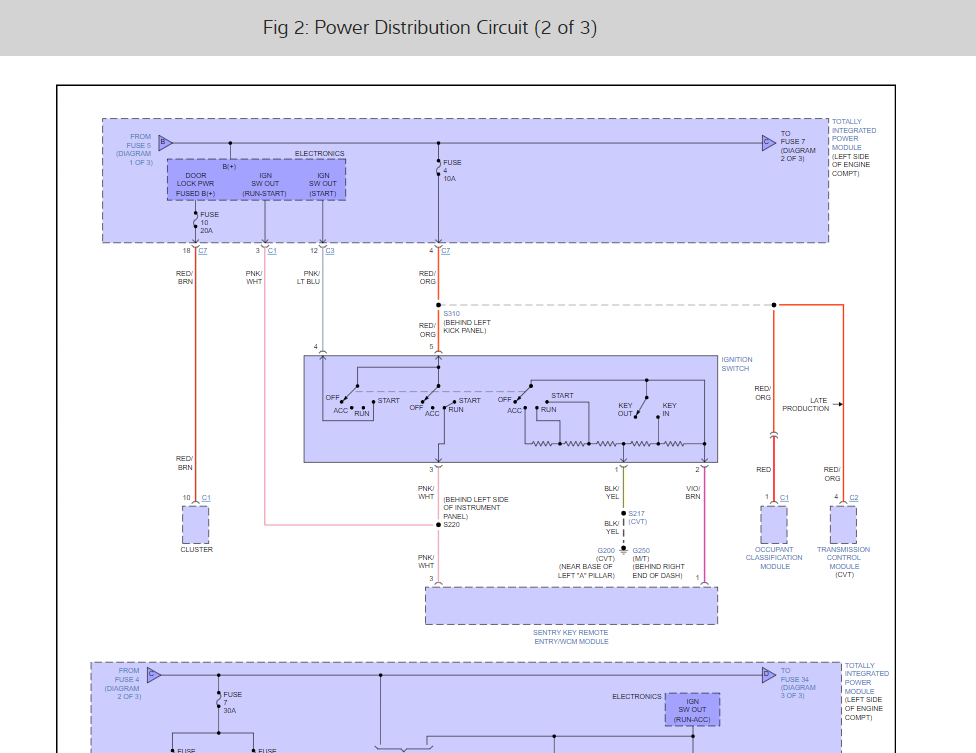This screenshot has width=976, height=753.
Task: Click the Sentry Key Remote Entry/WCM Module box
Action: [571, 606]
